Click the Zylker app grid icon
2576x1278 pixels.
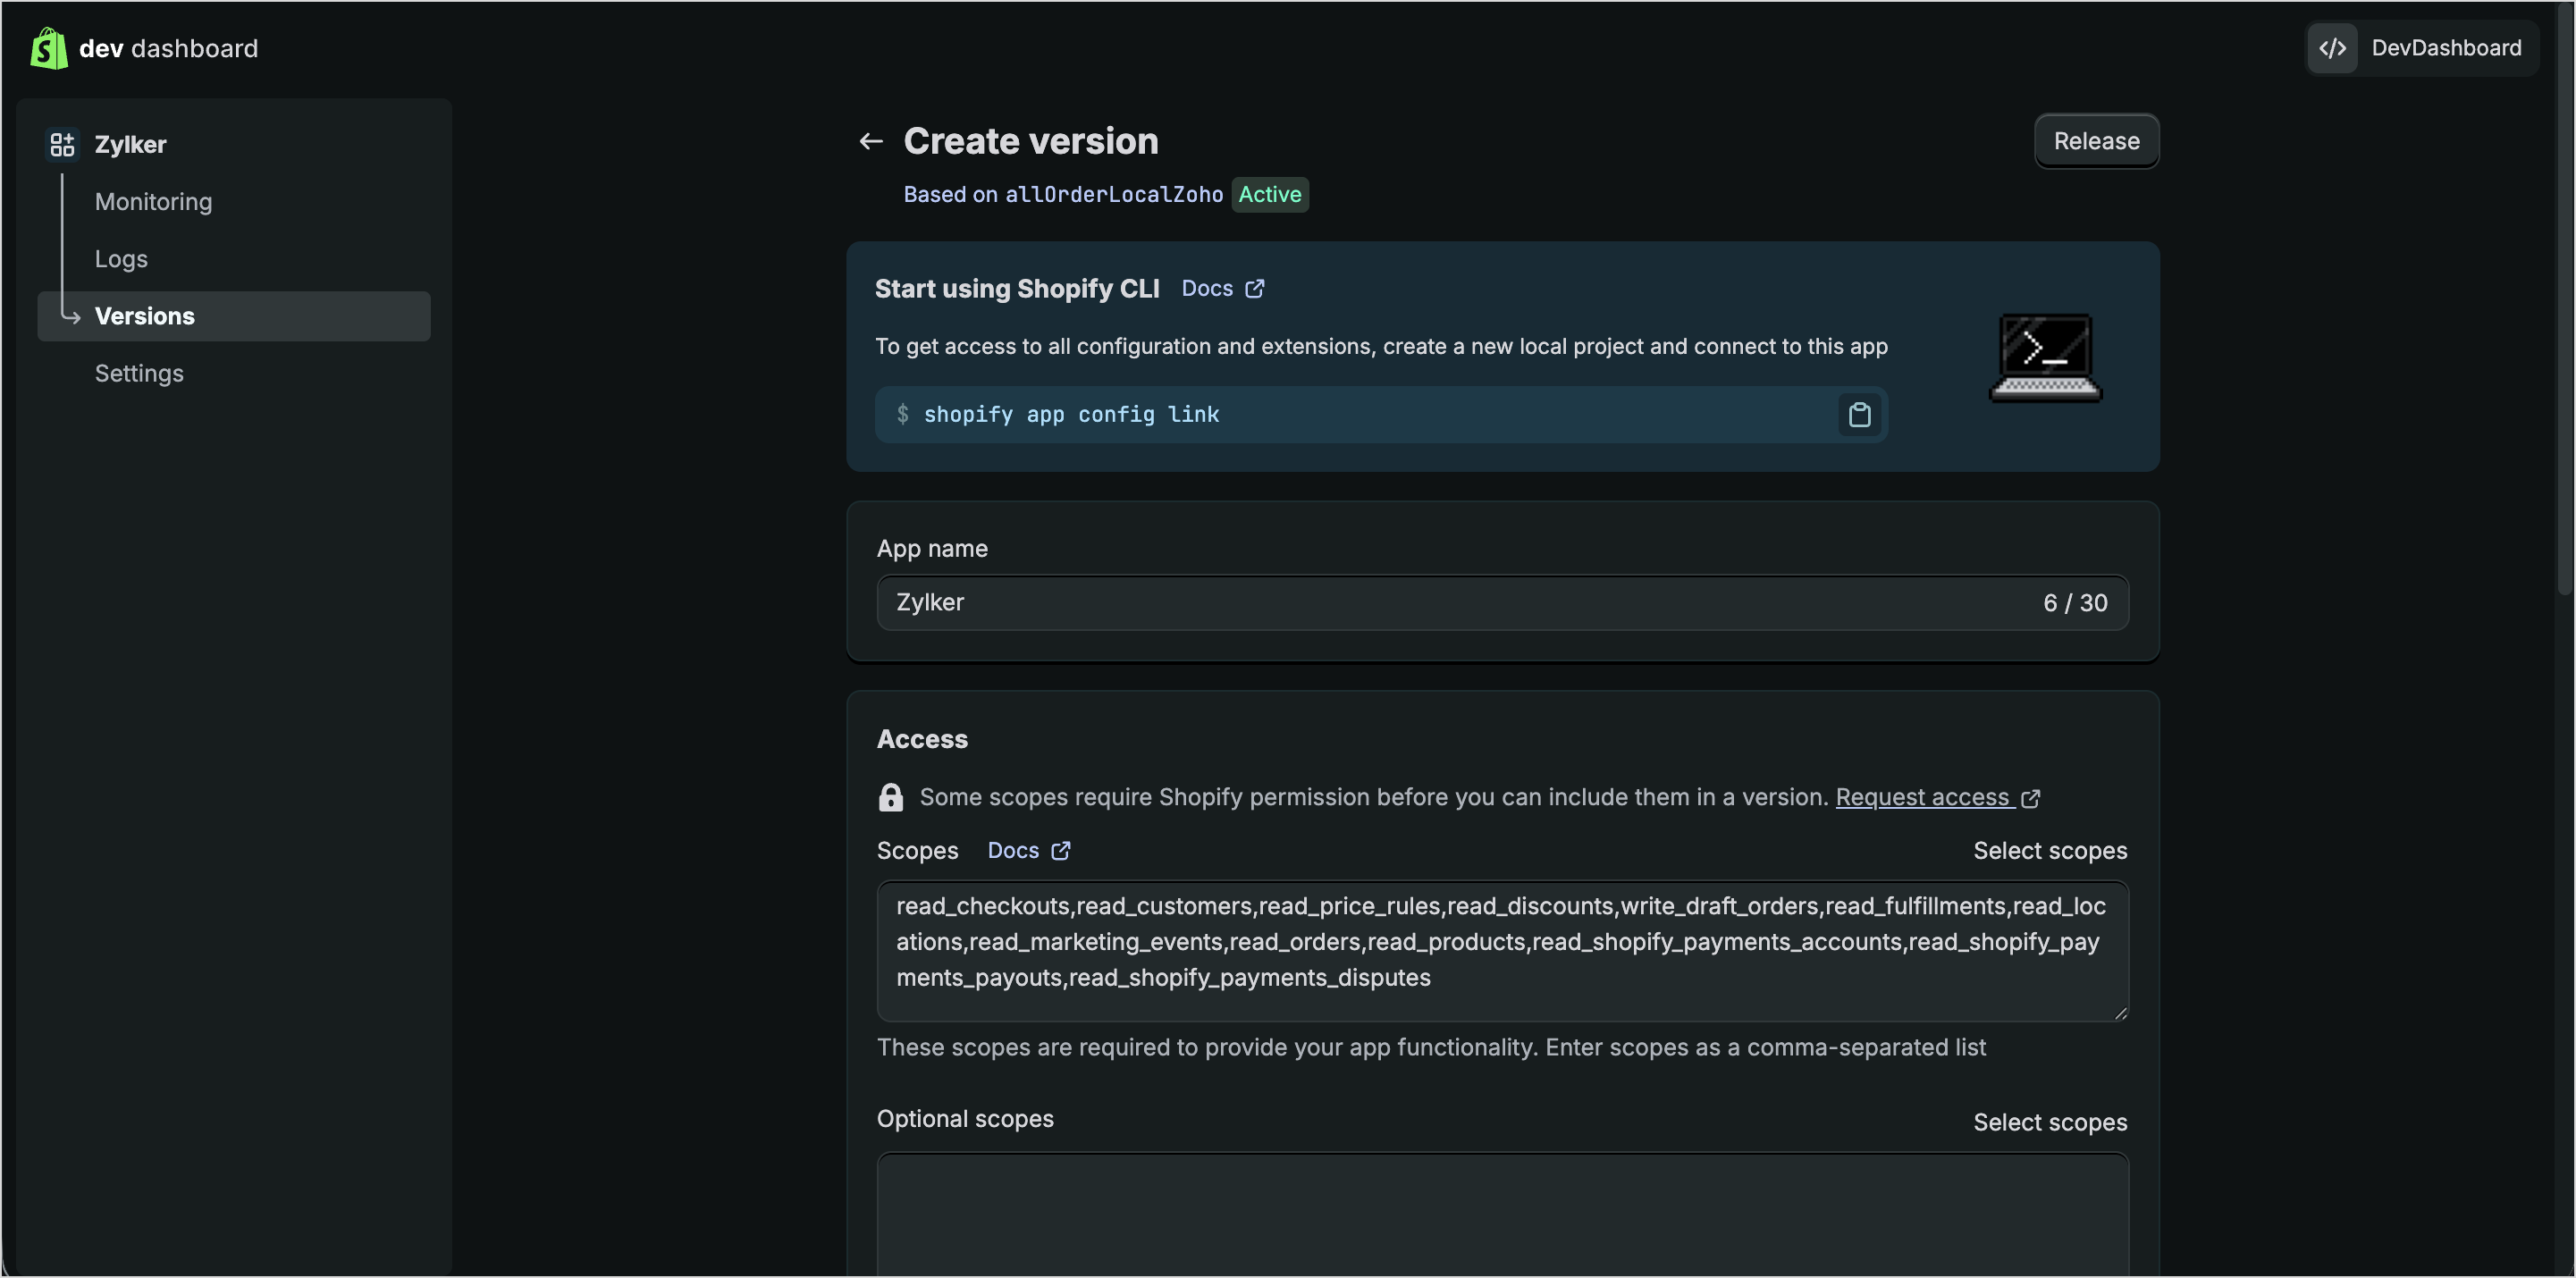click(62, 144)
